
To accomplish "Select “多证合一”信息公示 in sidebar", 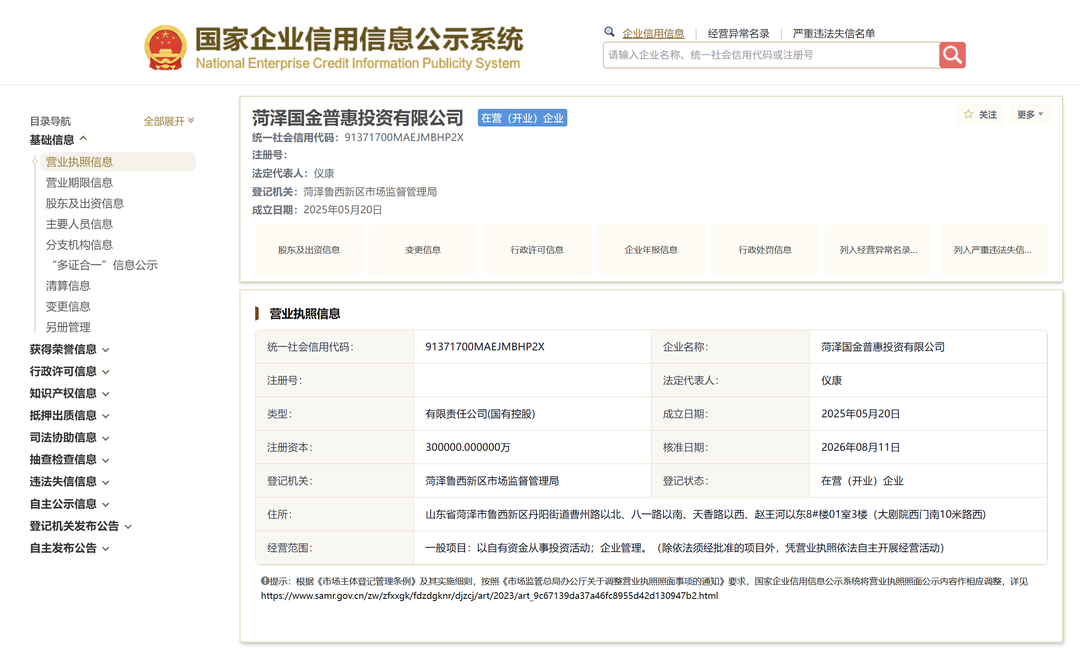I will pos(103,265).
